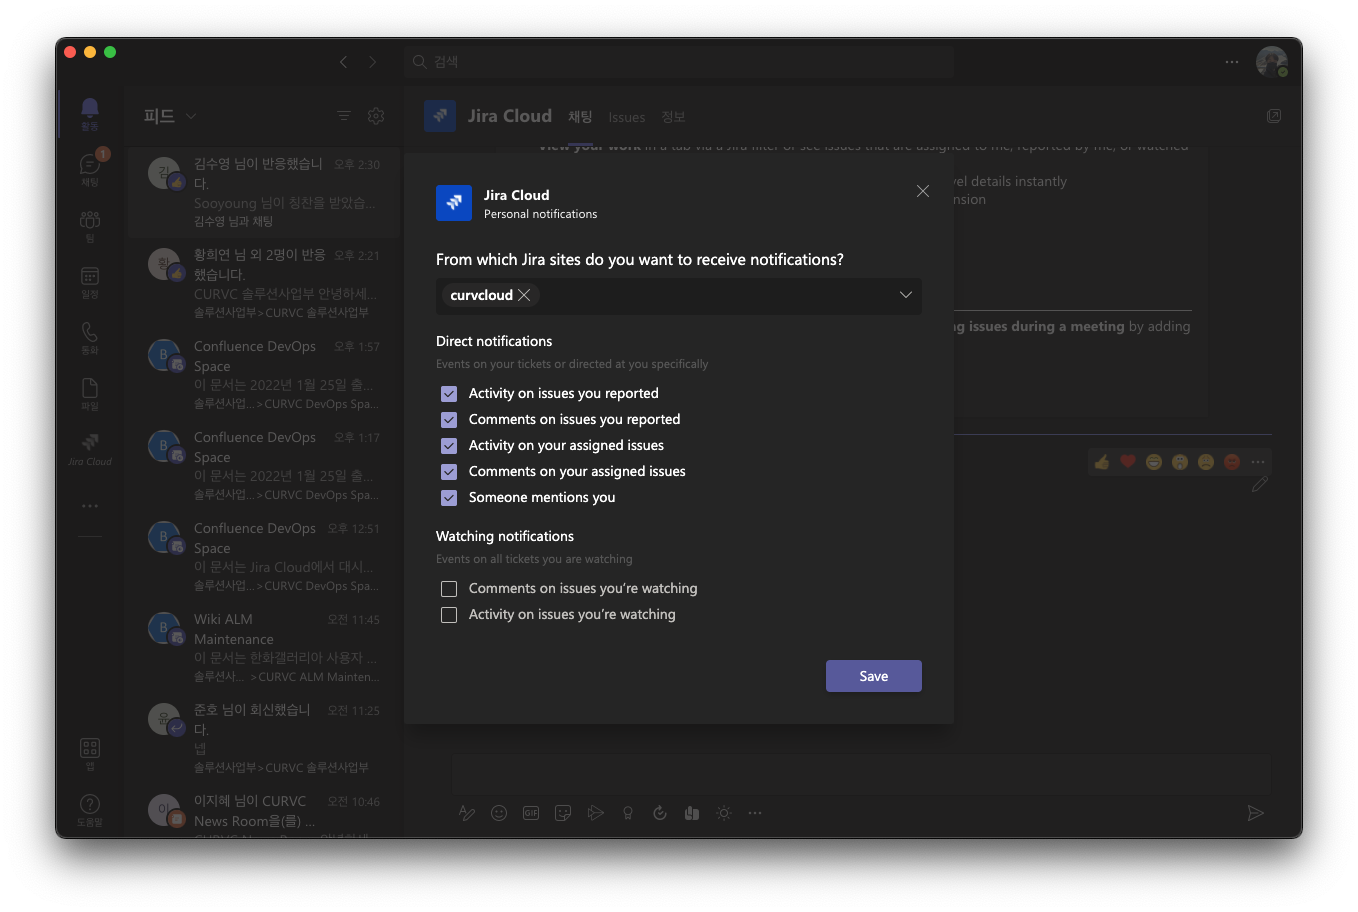Viewport: 1358px width, 912px height.
Task: Expand the Jira sites dropdown chevron
Action: (x=905, y=295)
